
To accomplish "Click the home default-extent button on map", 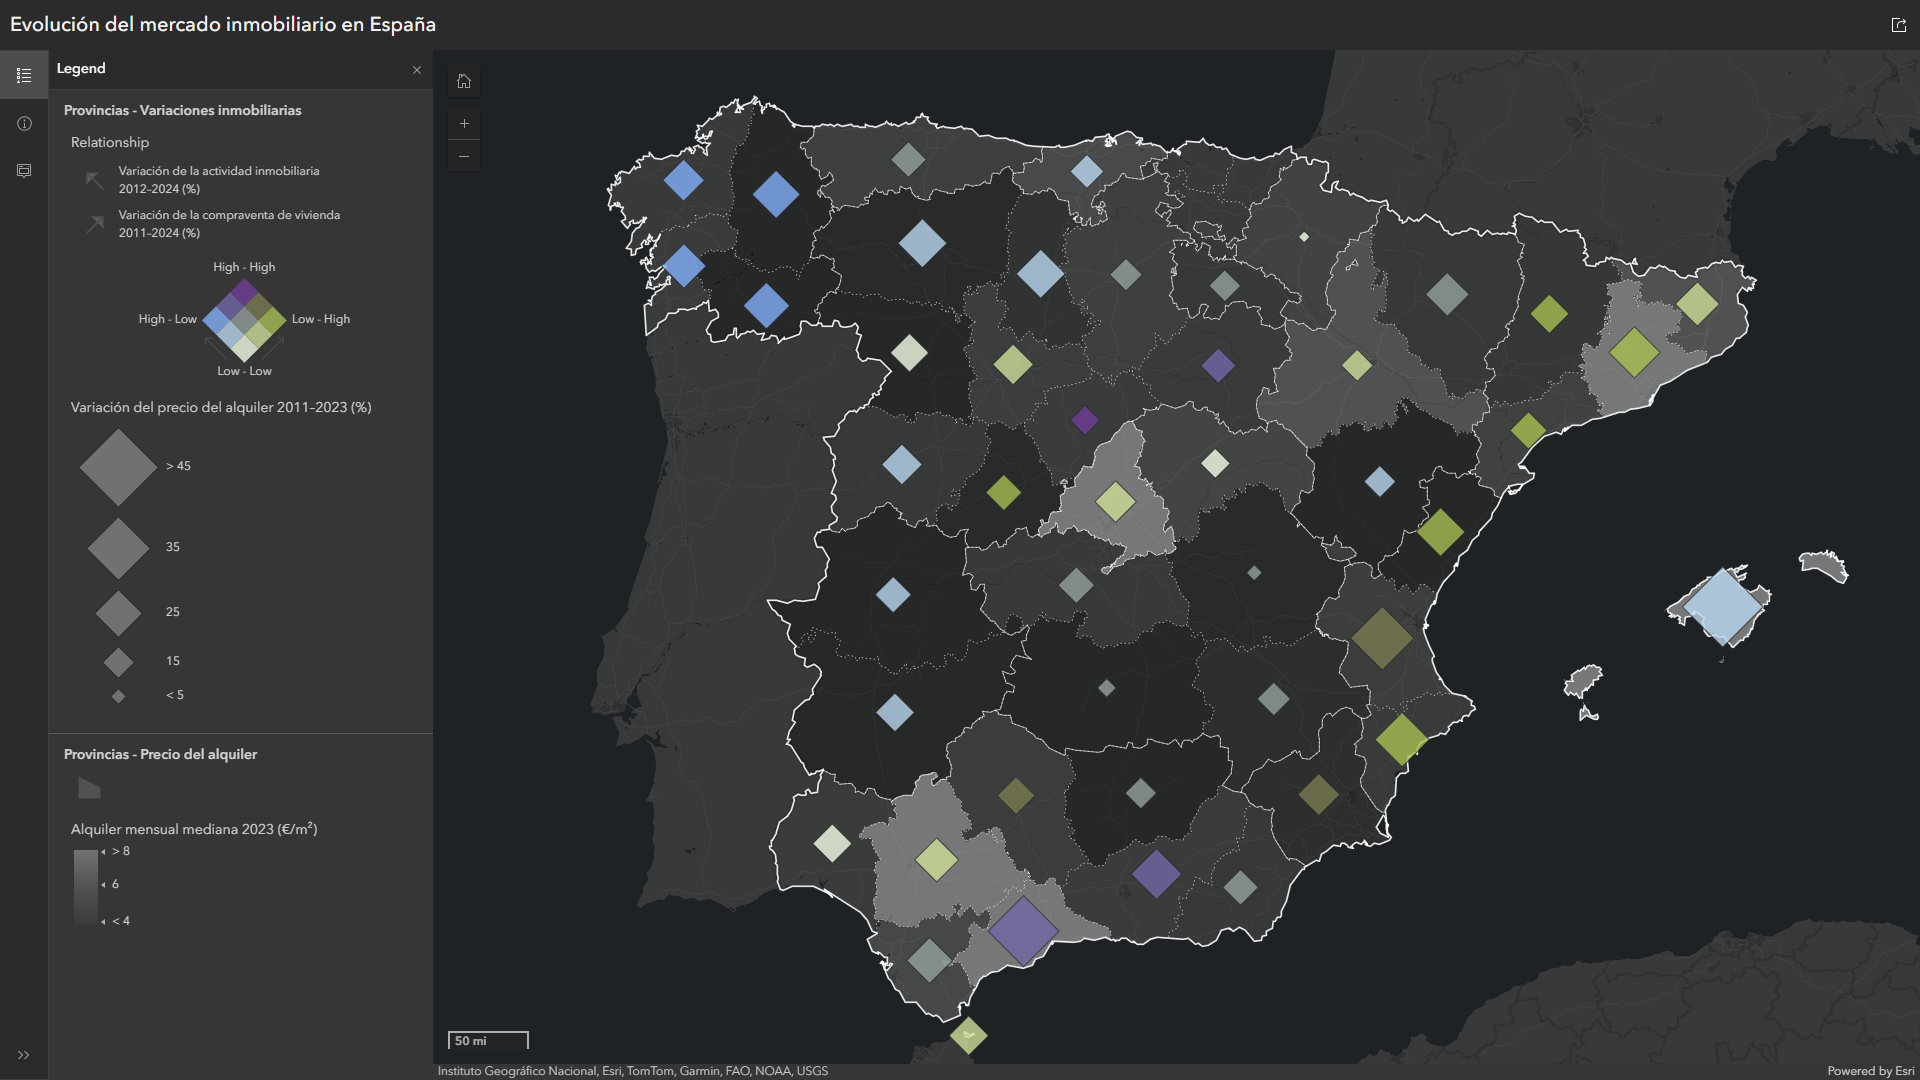I will 464,81.
